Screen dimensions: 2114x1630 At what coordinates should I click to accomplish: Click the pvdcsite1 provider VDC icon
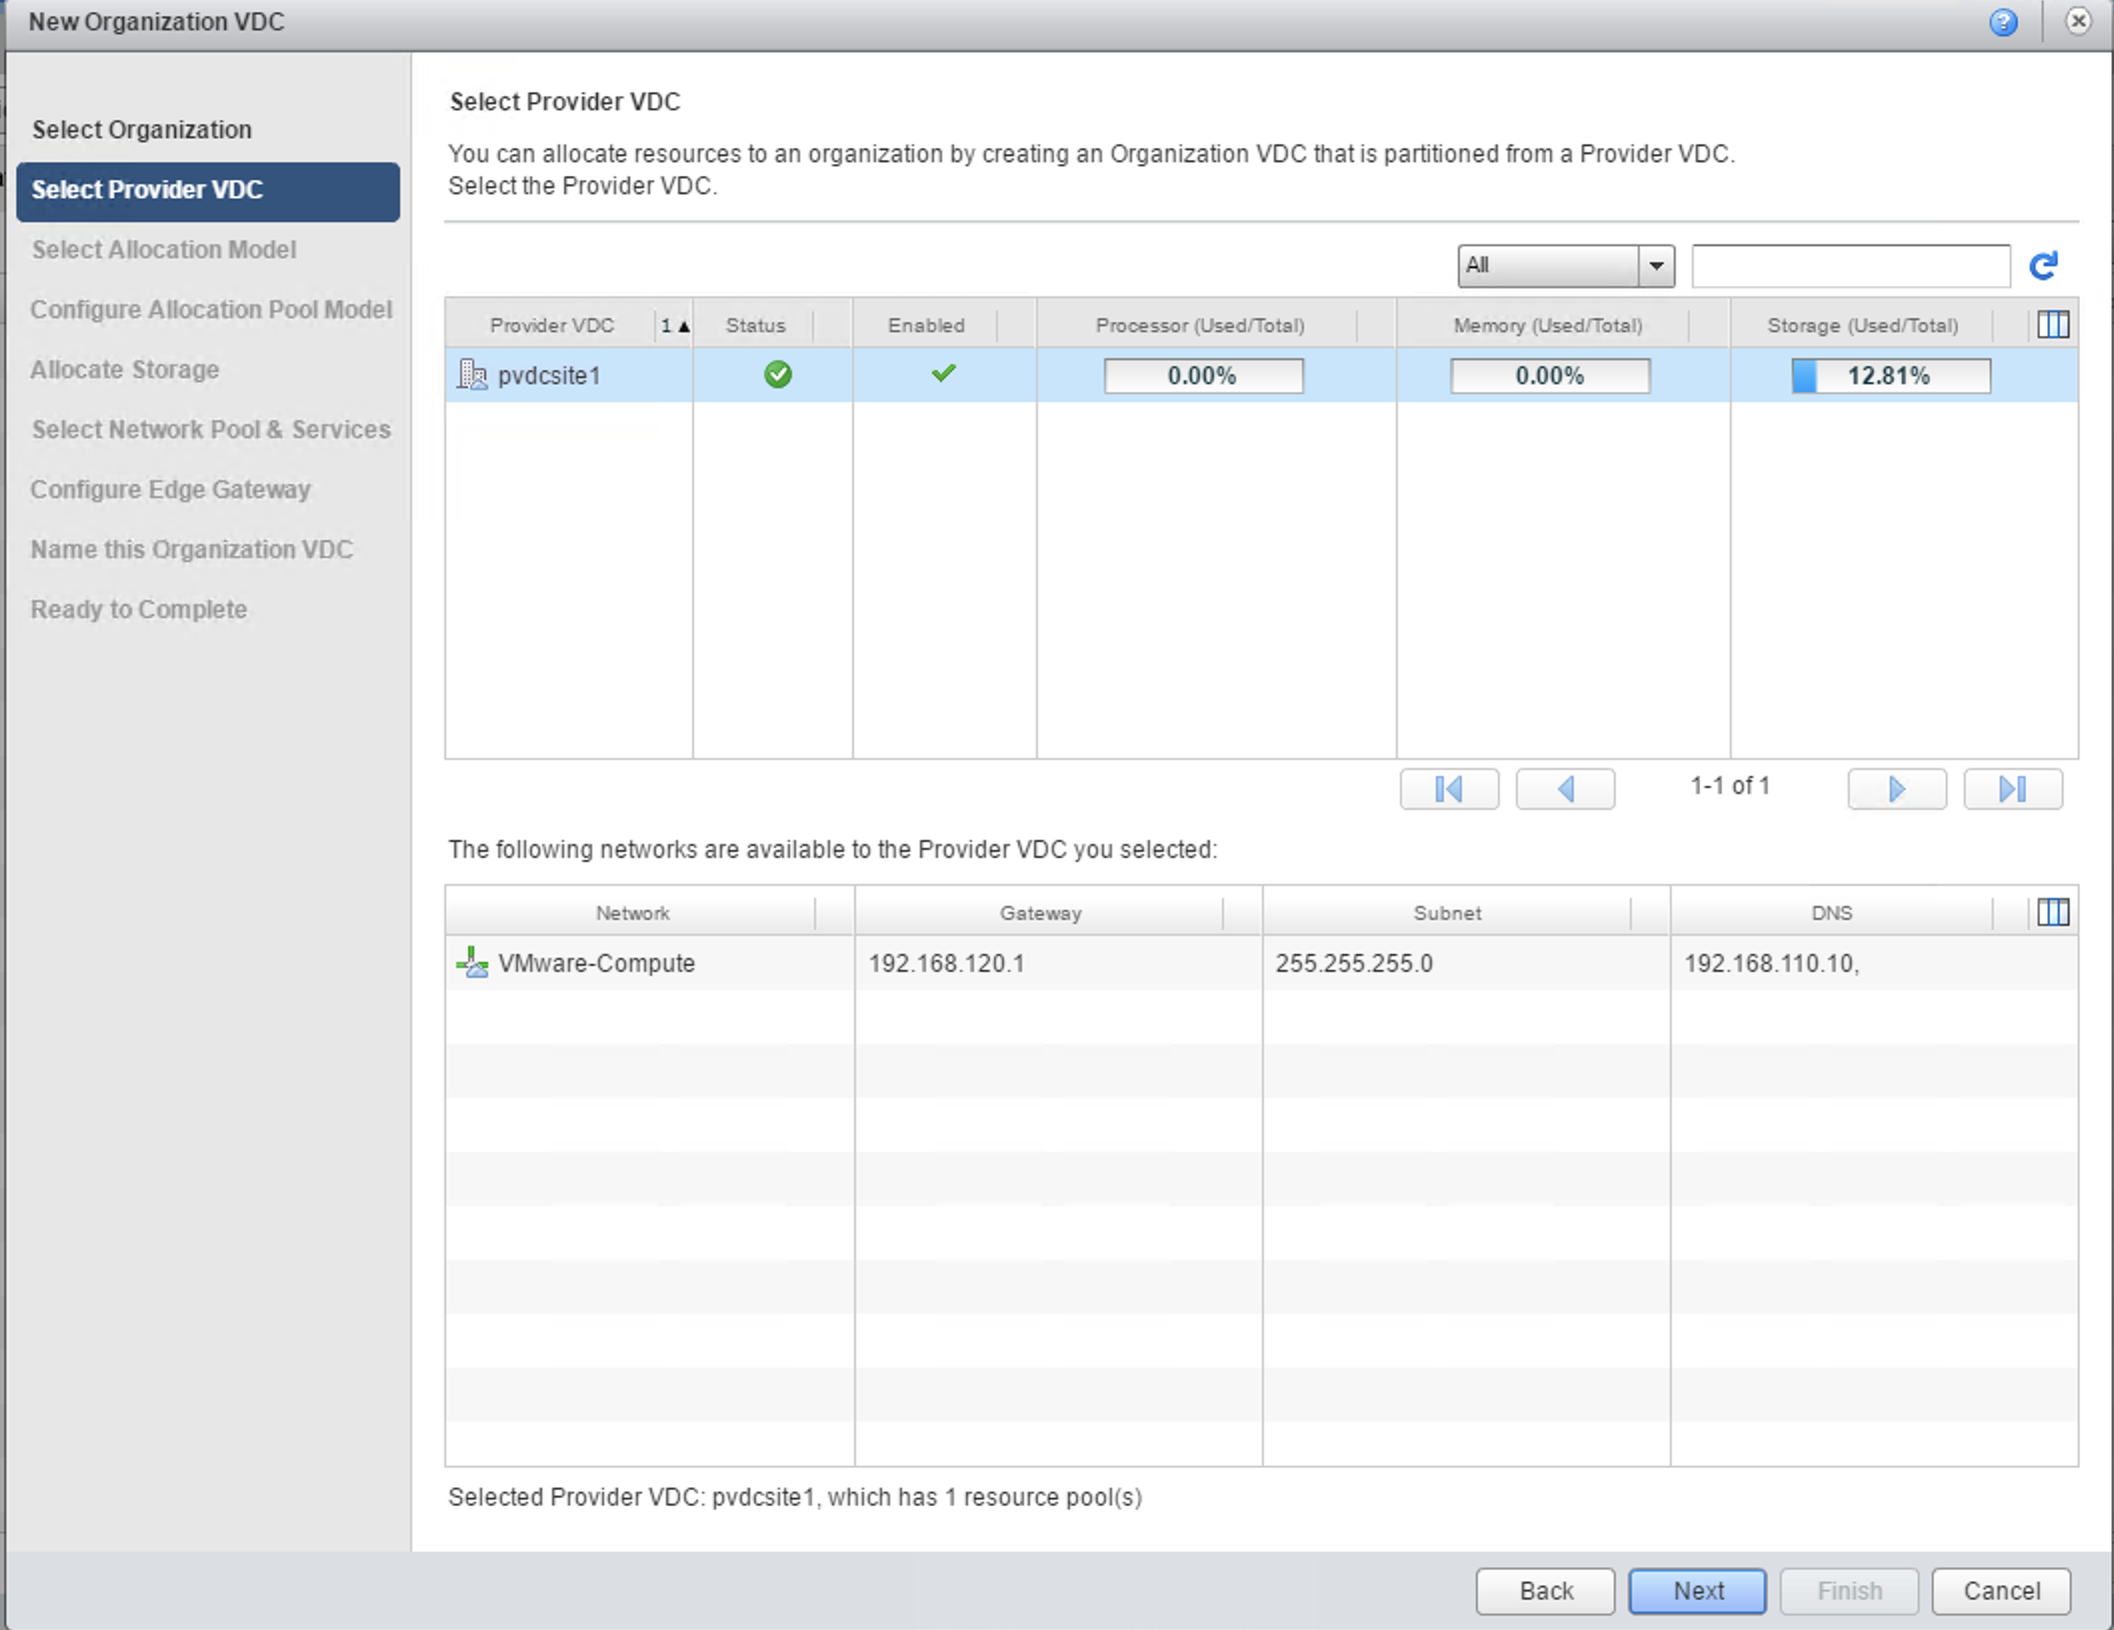click(x=472, y=375)
